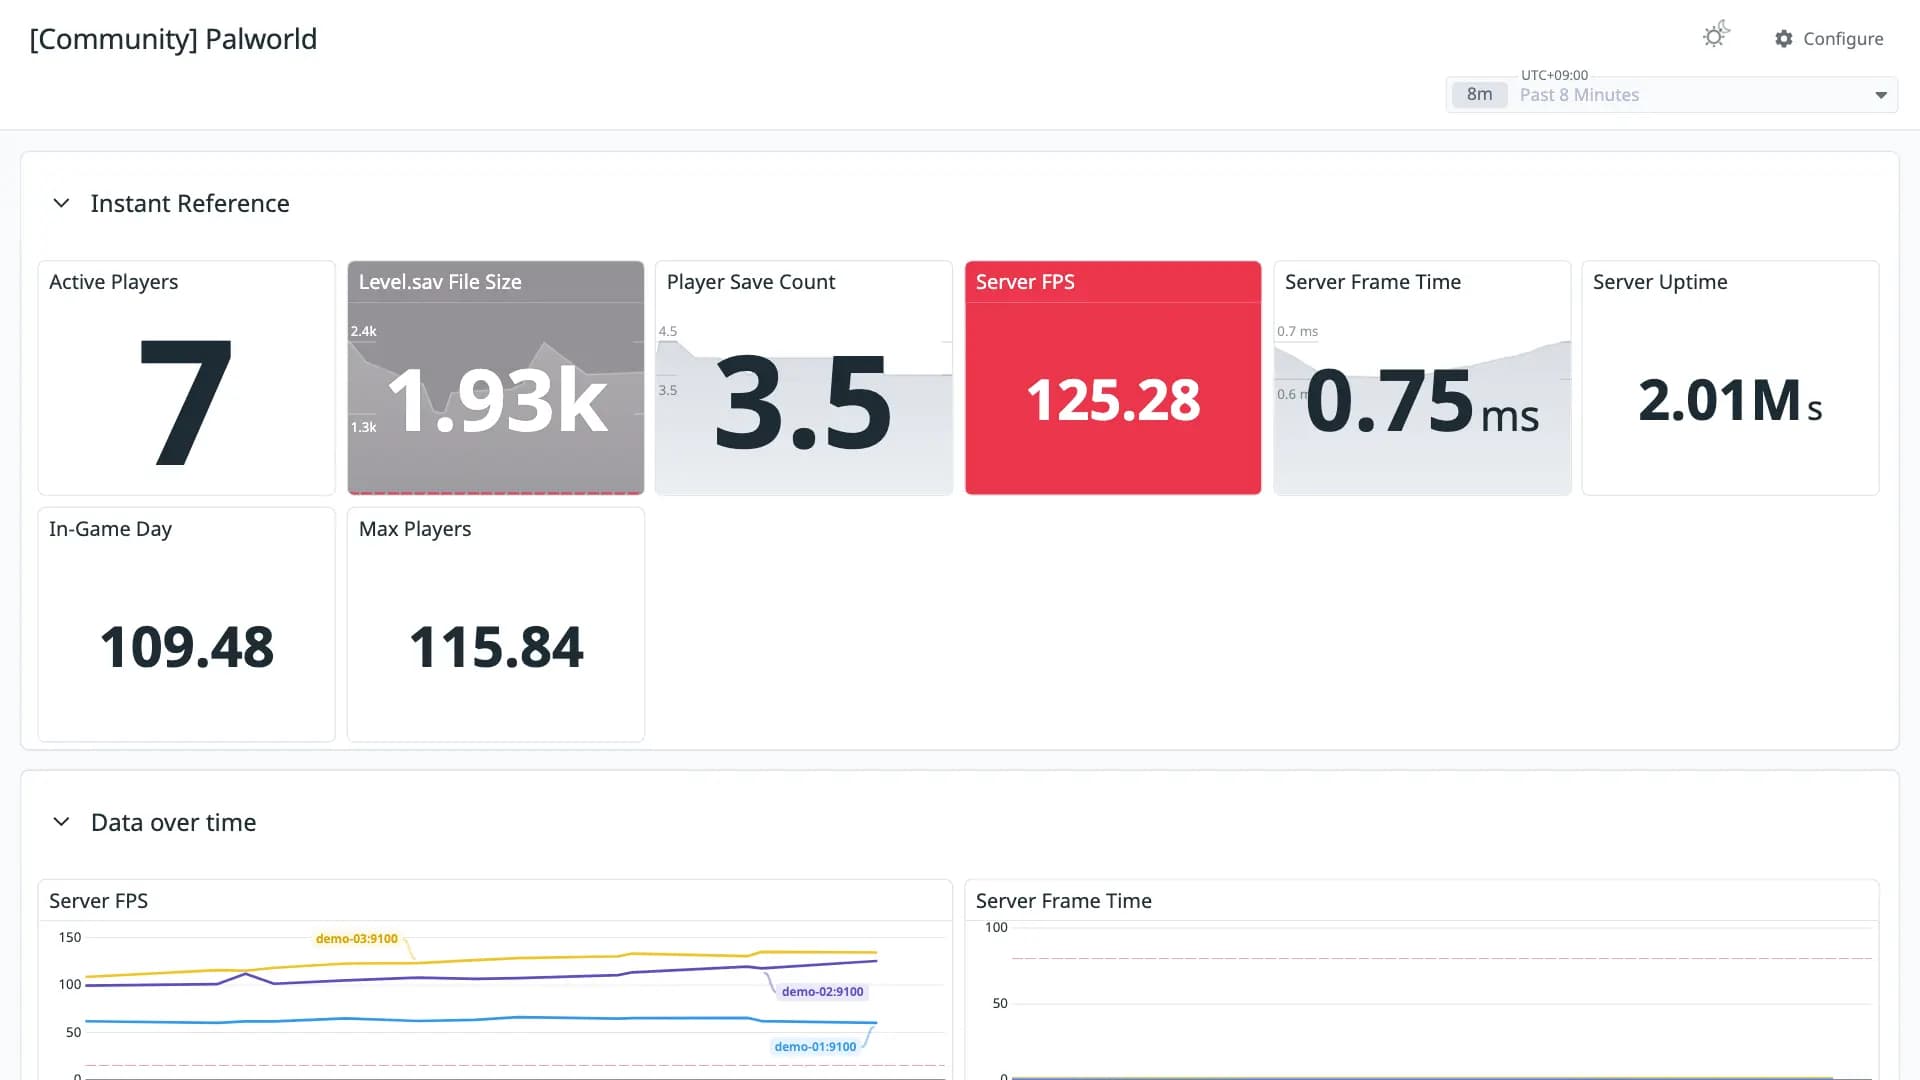Open the Active Players widget
The height and width of the screenshot is (1080, 1920).
click(x=186, y=378)
